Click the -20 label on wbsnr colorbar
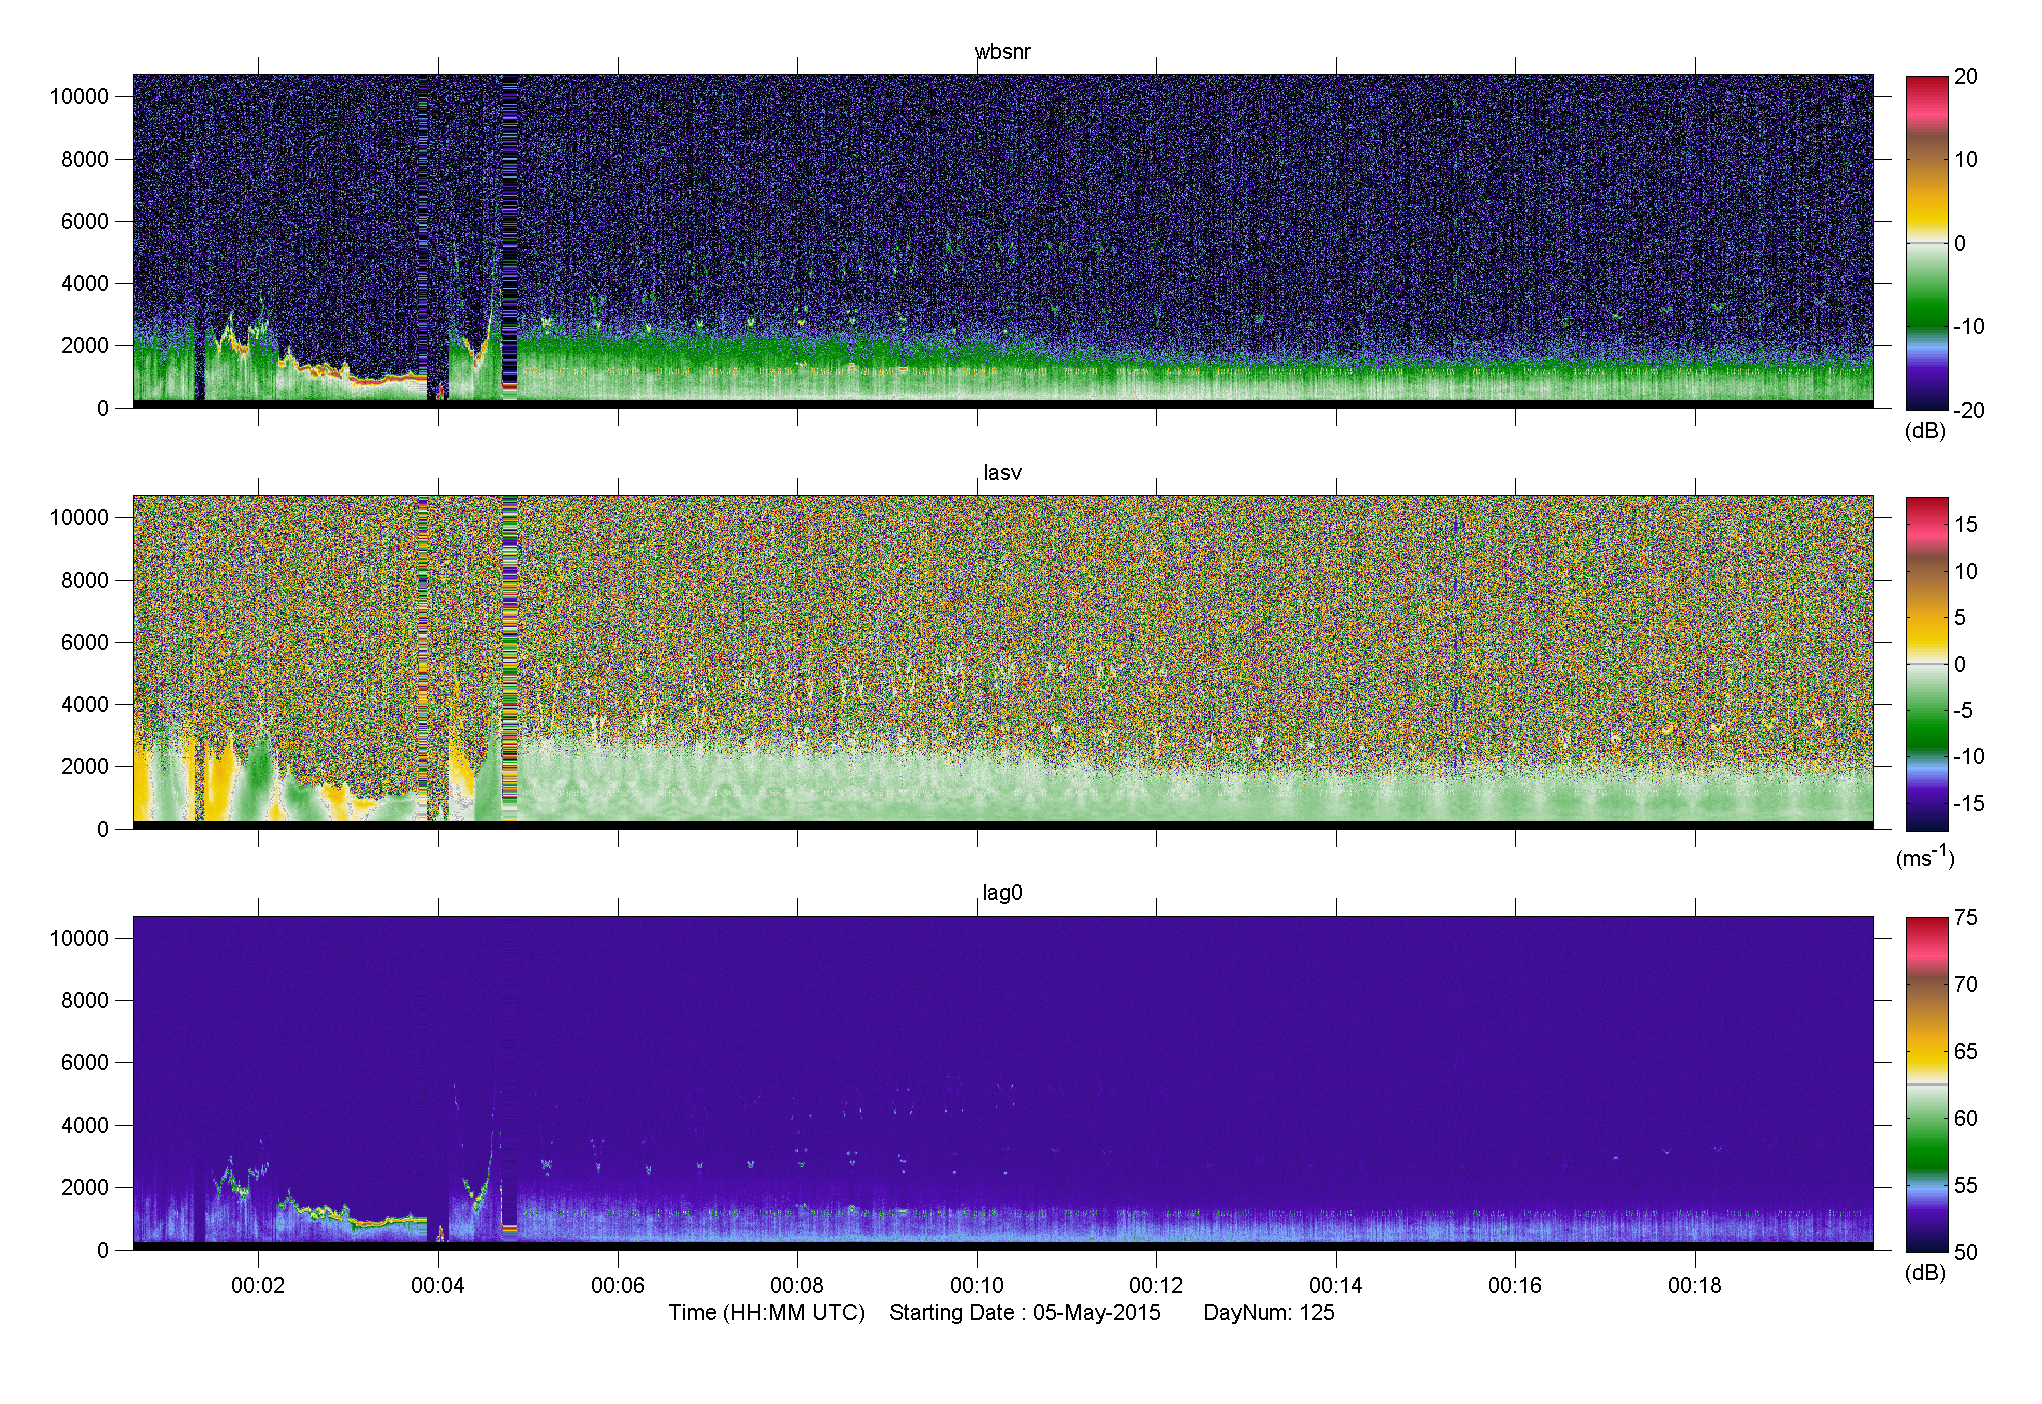This screenshot has height=1404, width=2042. click(x=1969, y=410)
